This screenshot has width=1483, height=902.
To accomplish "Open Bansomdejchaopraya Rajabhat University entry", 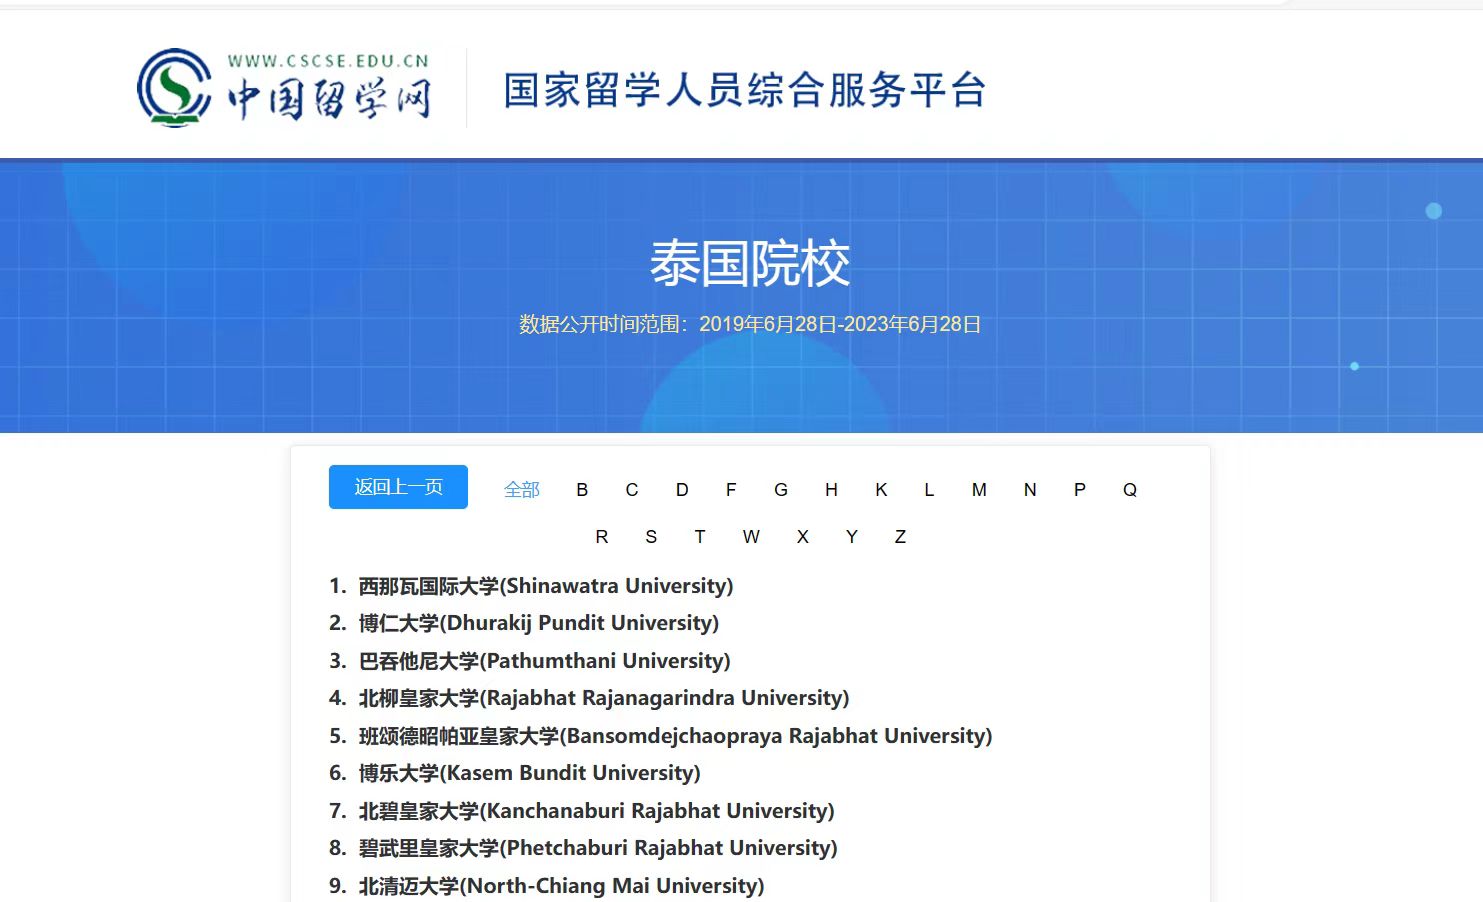I will [x=675, y=736].
